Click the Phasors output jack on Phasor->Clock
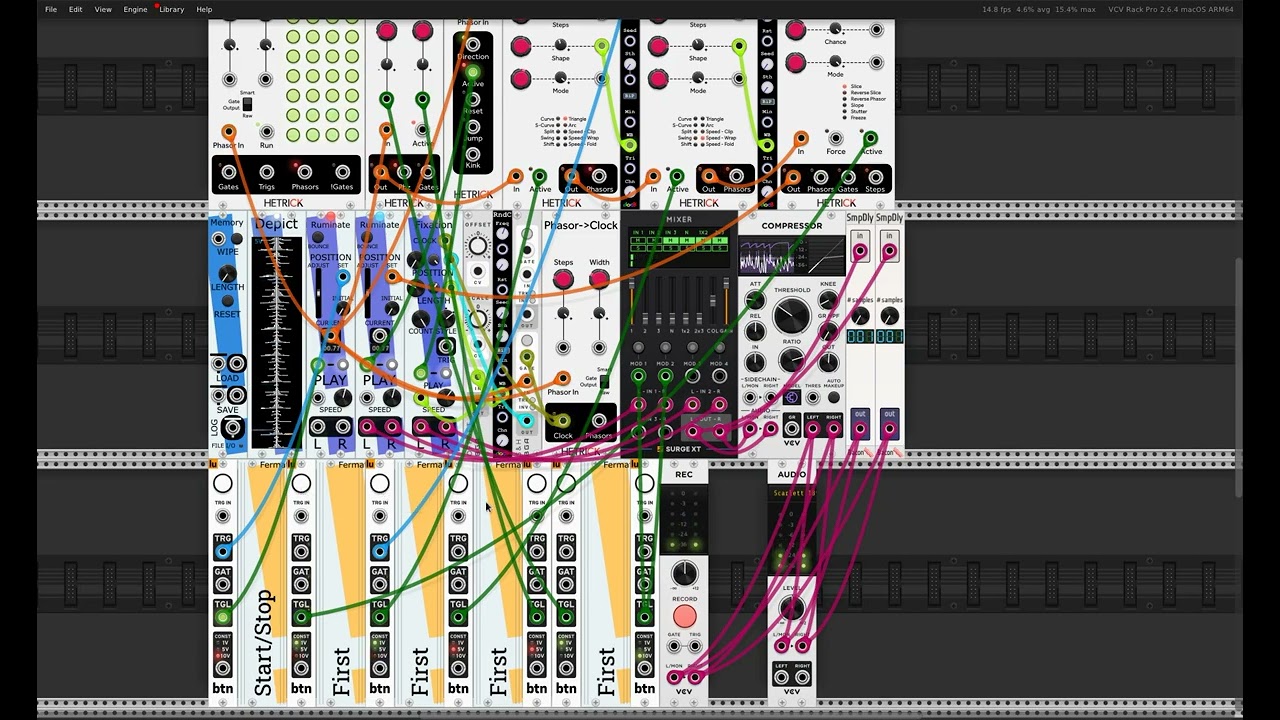The image size is (1280, 720). [599, 420]
